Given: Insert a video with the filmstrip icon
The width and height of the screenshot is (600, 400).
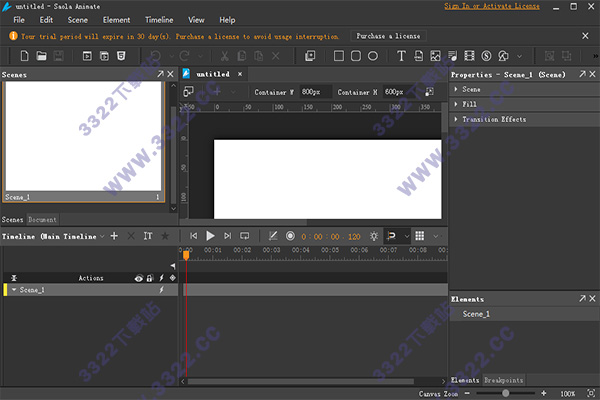Looking at the screenshot, I should [469, 56].
